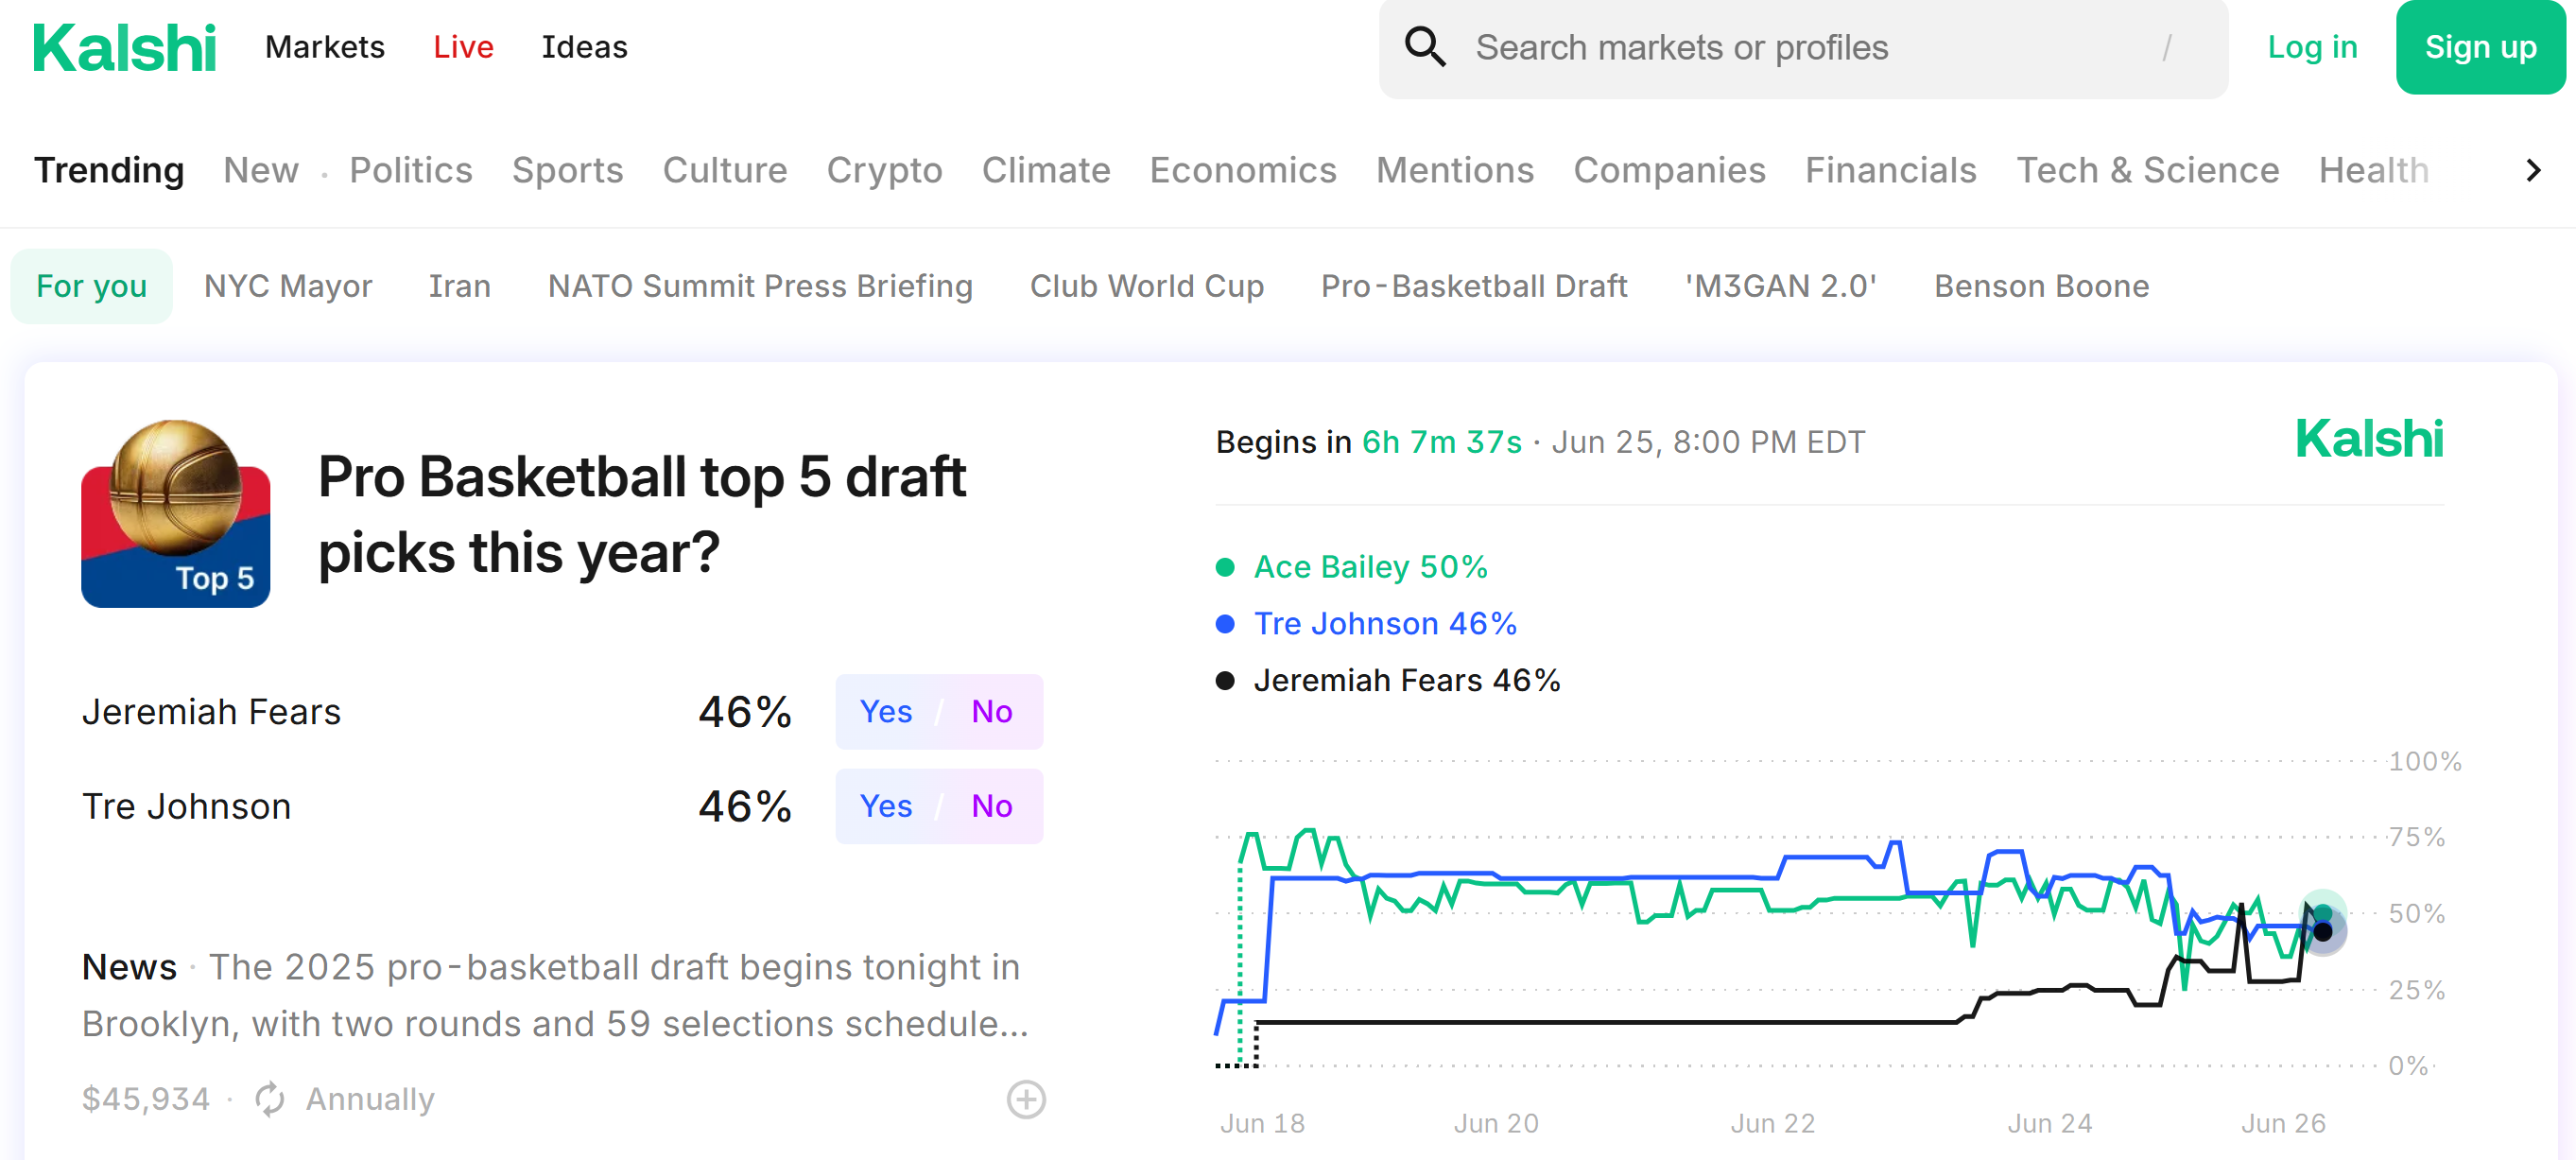
Task: Select NATO Summit Press Briefing chip
Action: click(760, 286)
